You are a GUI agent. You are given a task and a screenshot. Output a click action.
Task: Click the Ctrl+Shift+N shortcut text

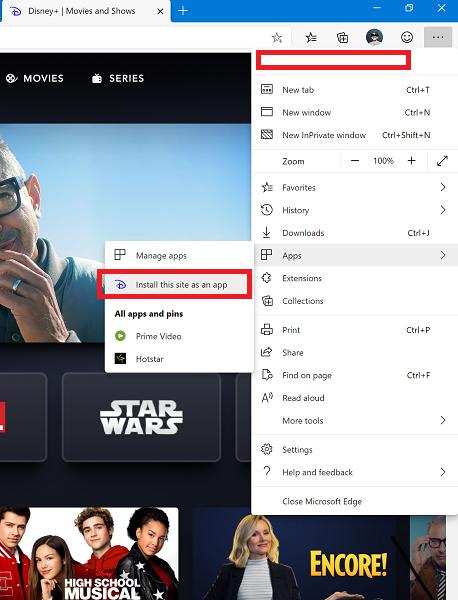(x=406, y=135)
